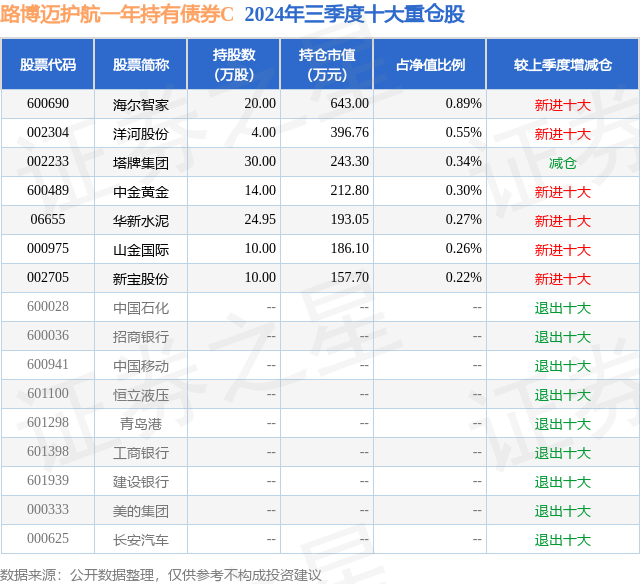
Task: Select stock code 601100
Action: point(48,393)
